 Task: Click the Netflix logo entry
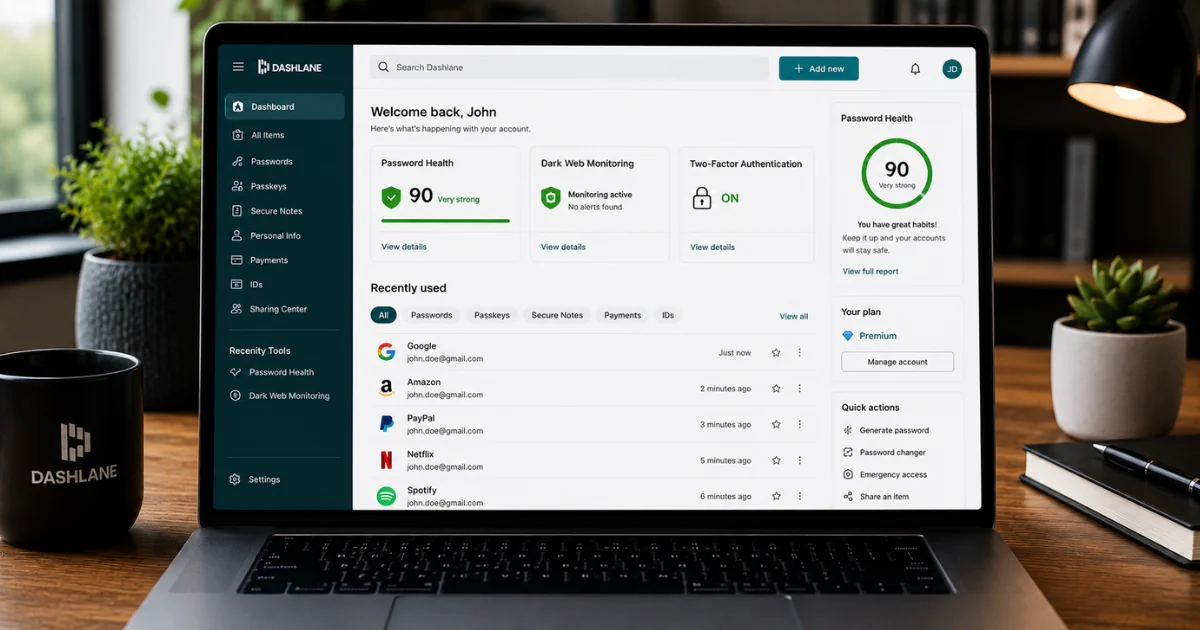(386, 460)
